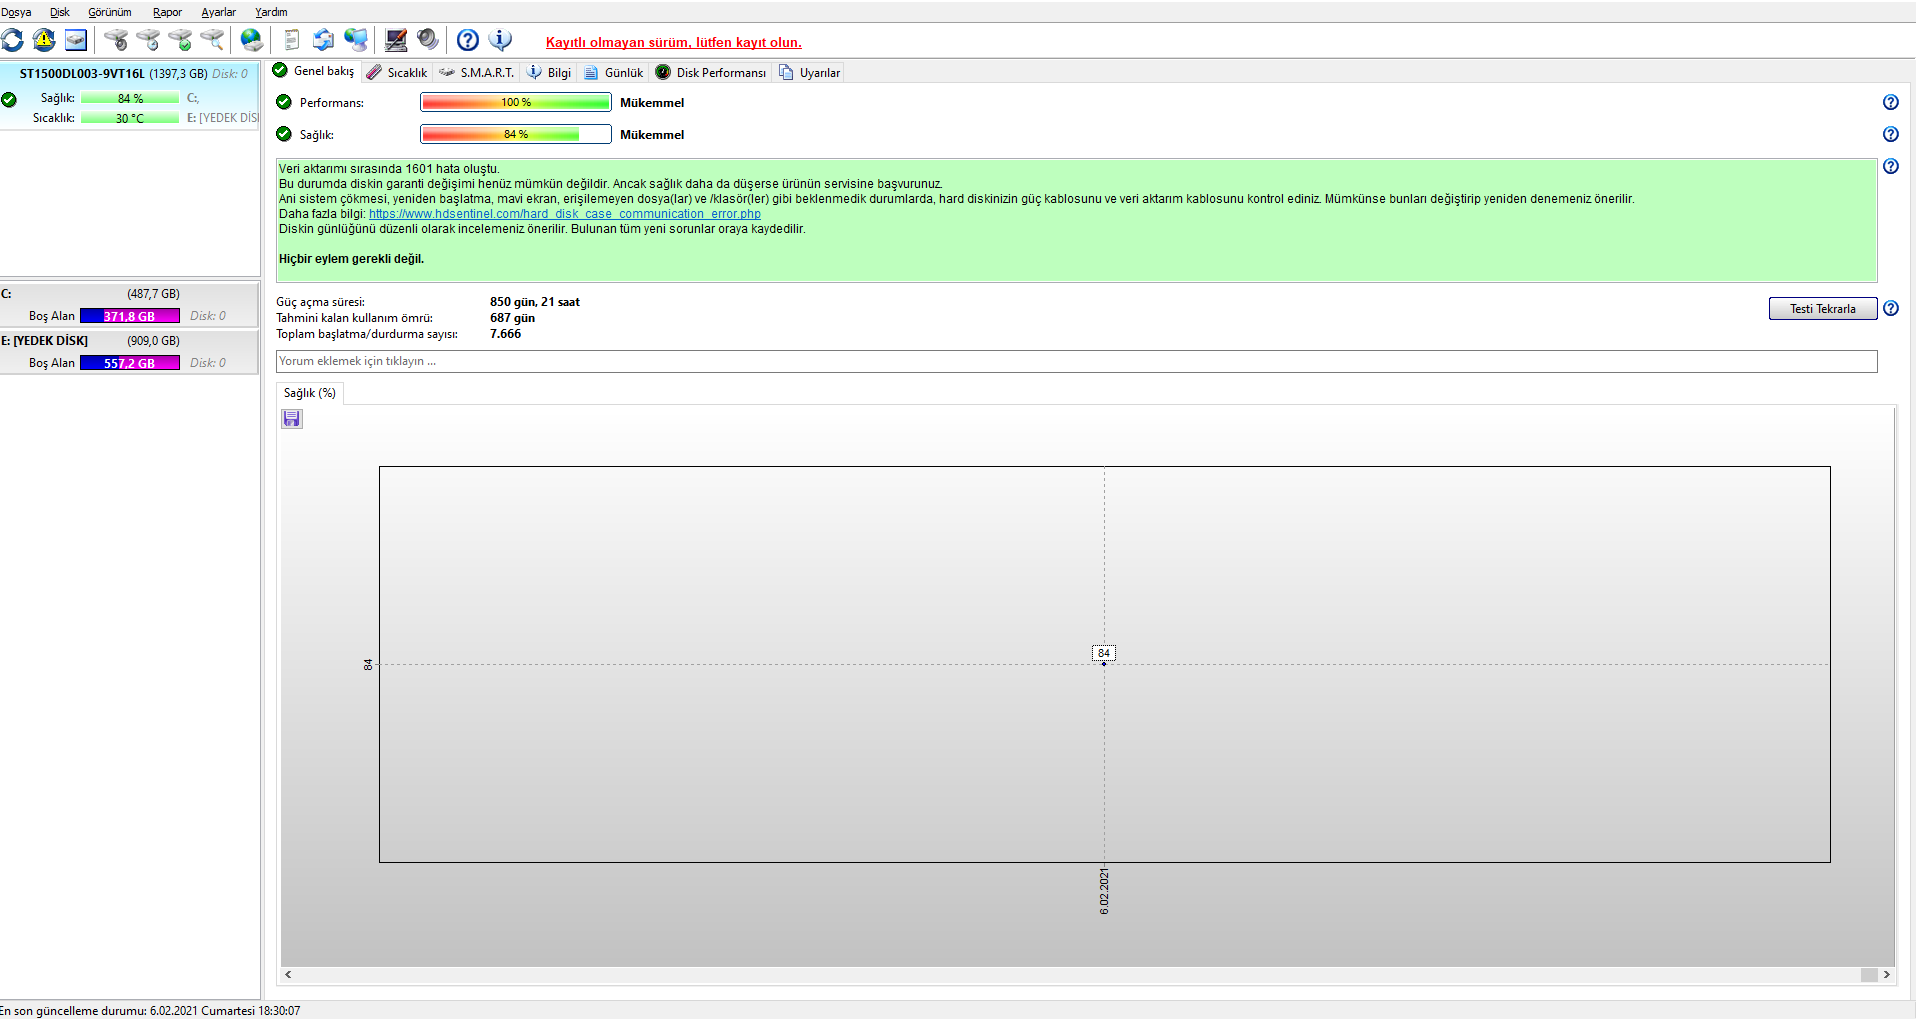The width and height of the screenshot is (1916, 1019).
Task: Click the chart scrollbar right arrow
Action: pos(1887,975)
